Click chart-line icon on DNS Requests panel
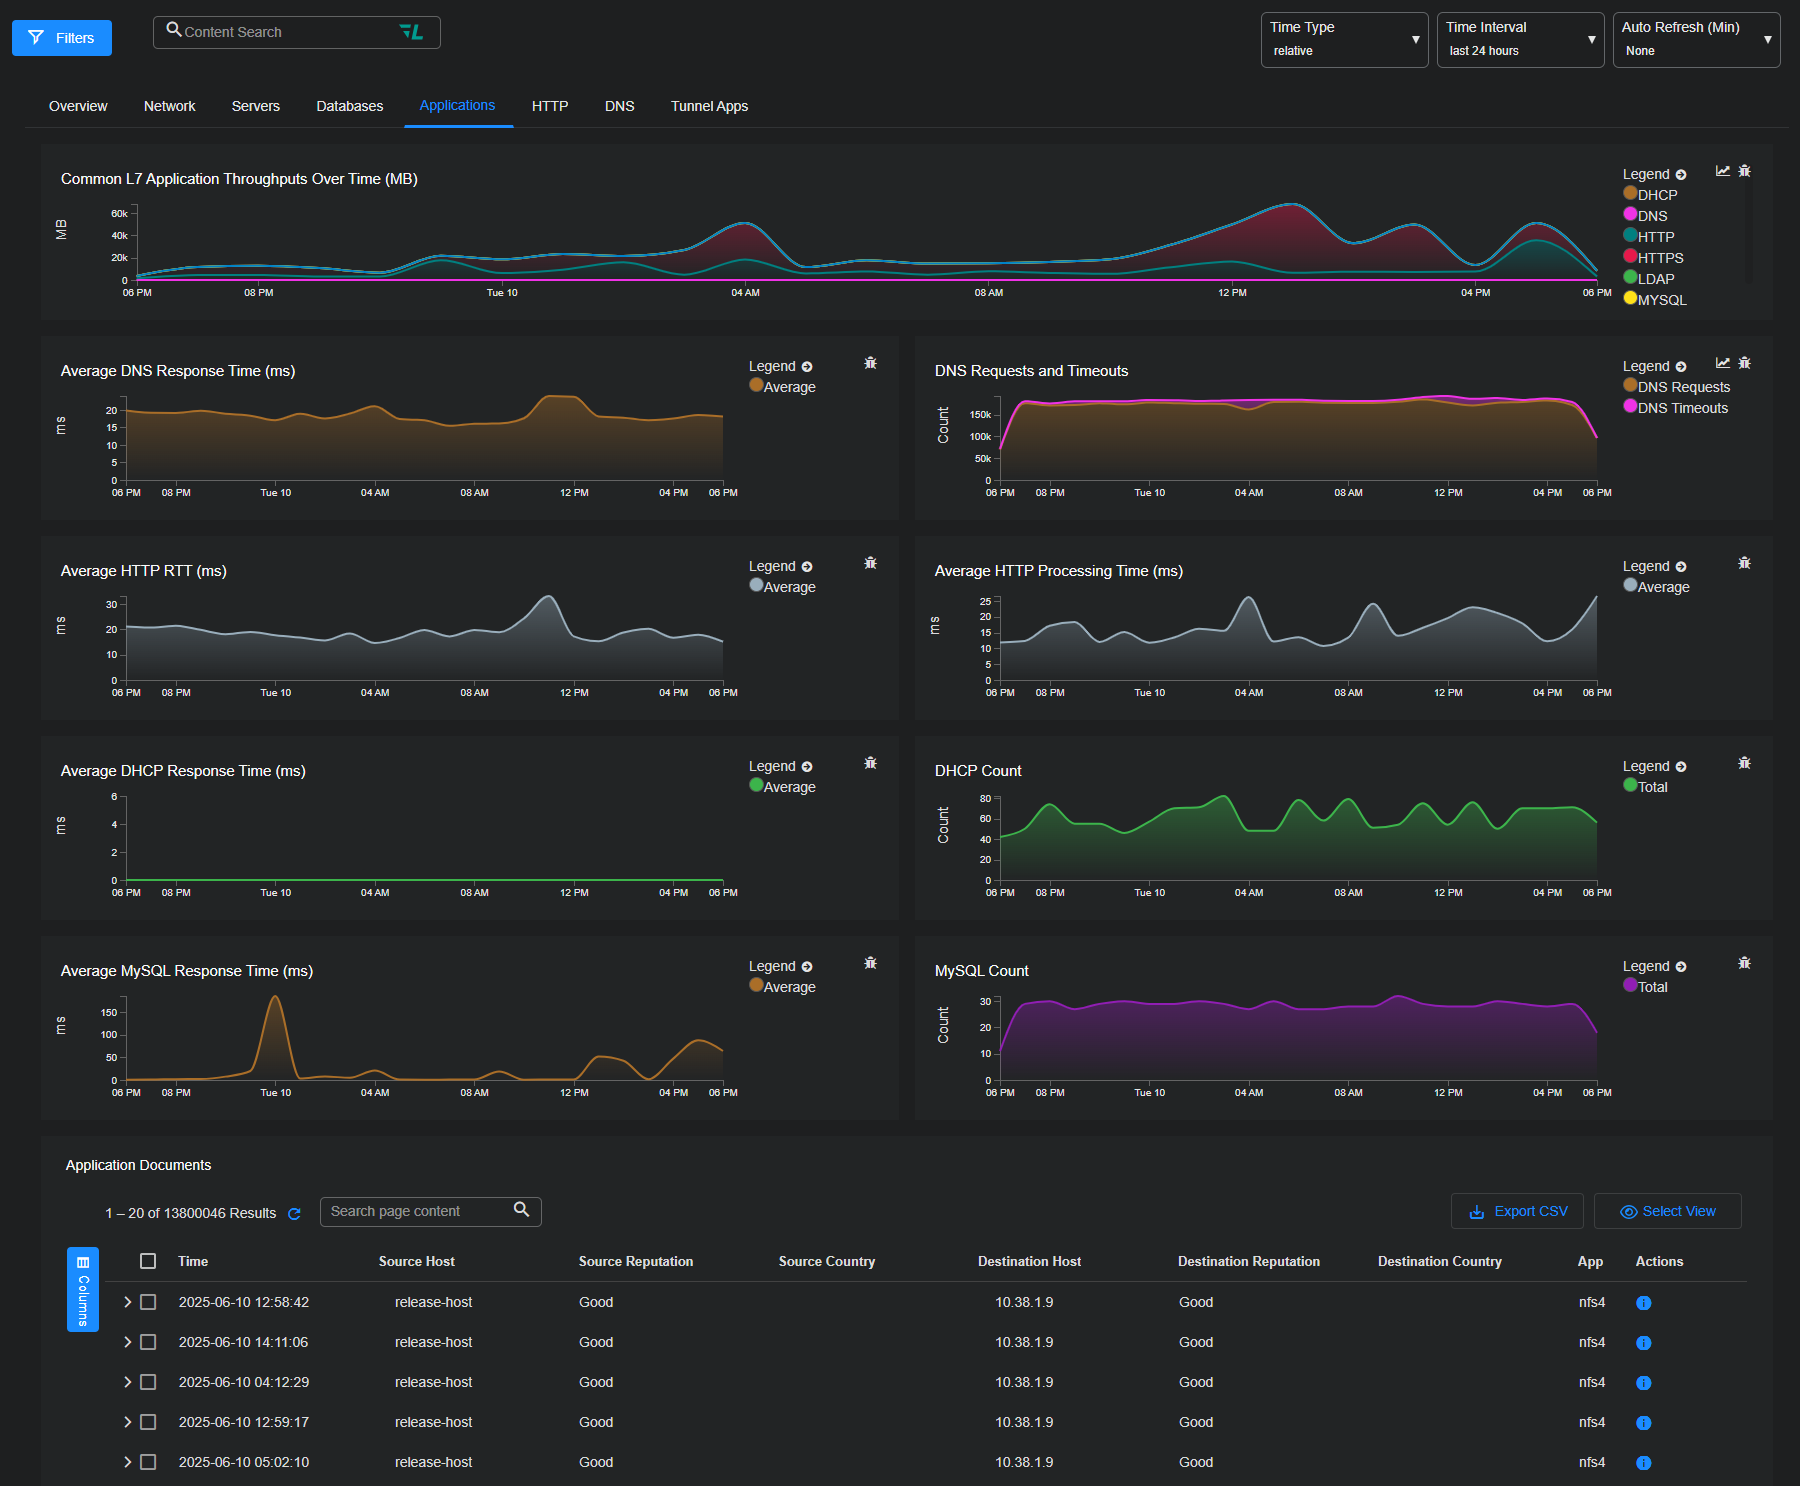Screen dimensions: 1800x1486 click(x=1722, y=363)
